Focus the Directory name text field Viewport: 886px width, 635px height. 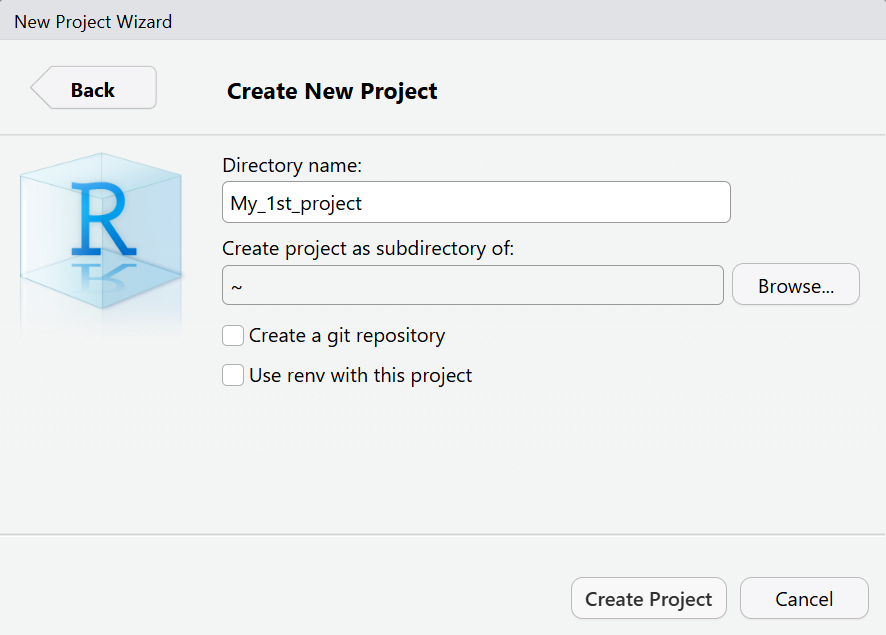476,203
